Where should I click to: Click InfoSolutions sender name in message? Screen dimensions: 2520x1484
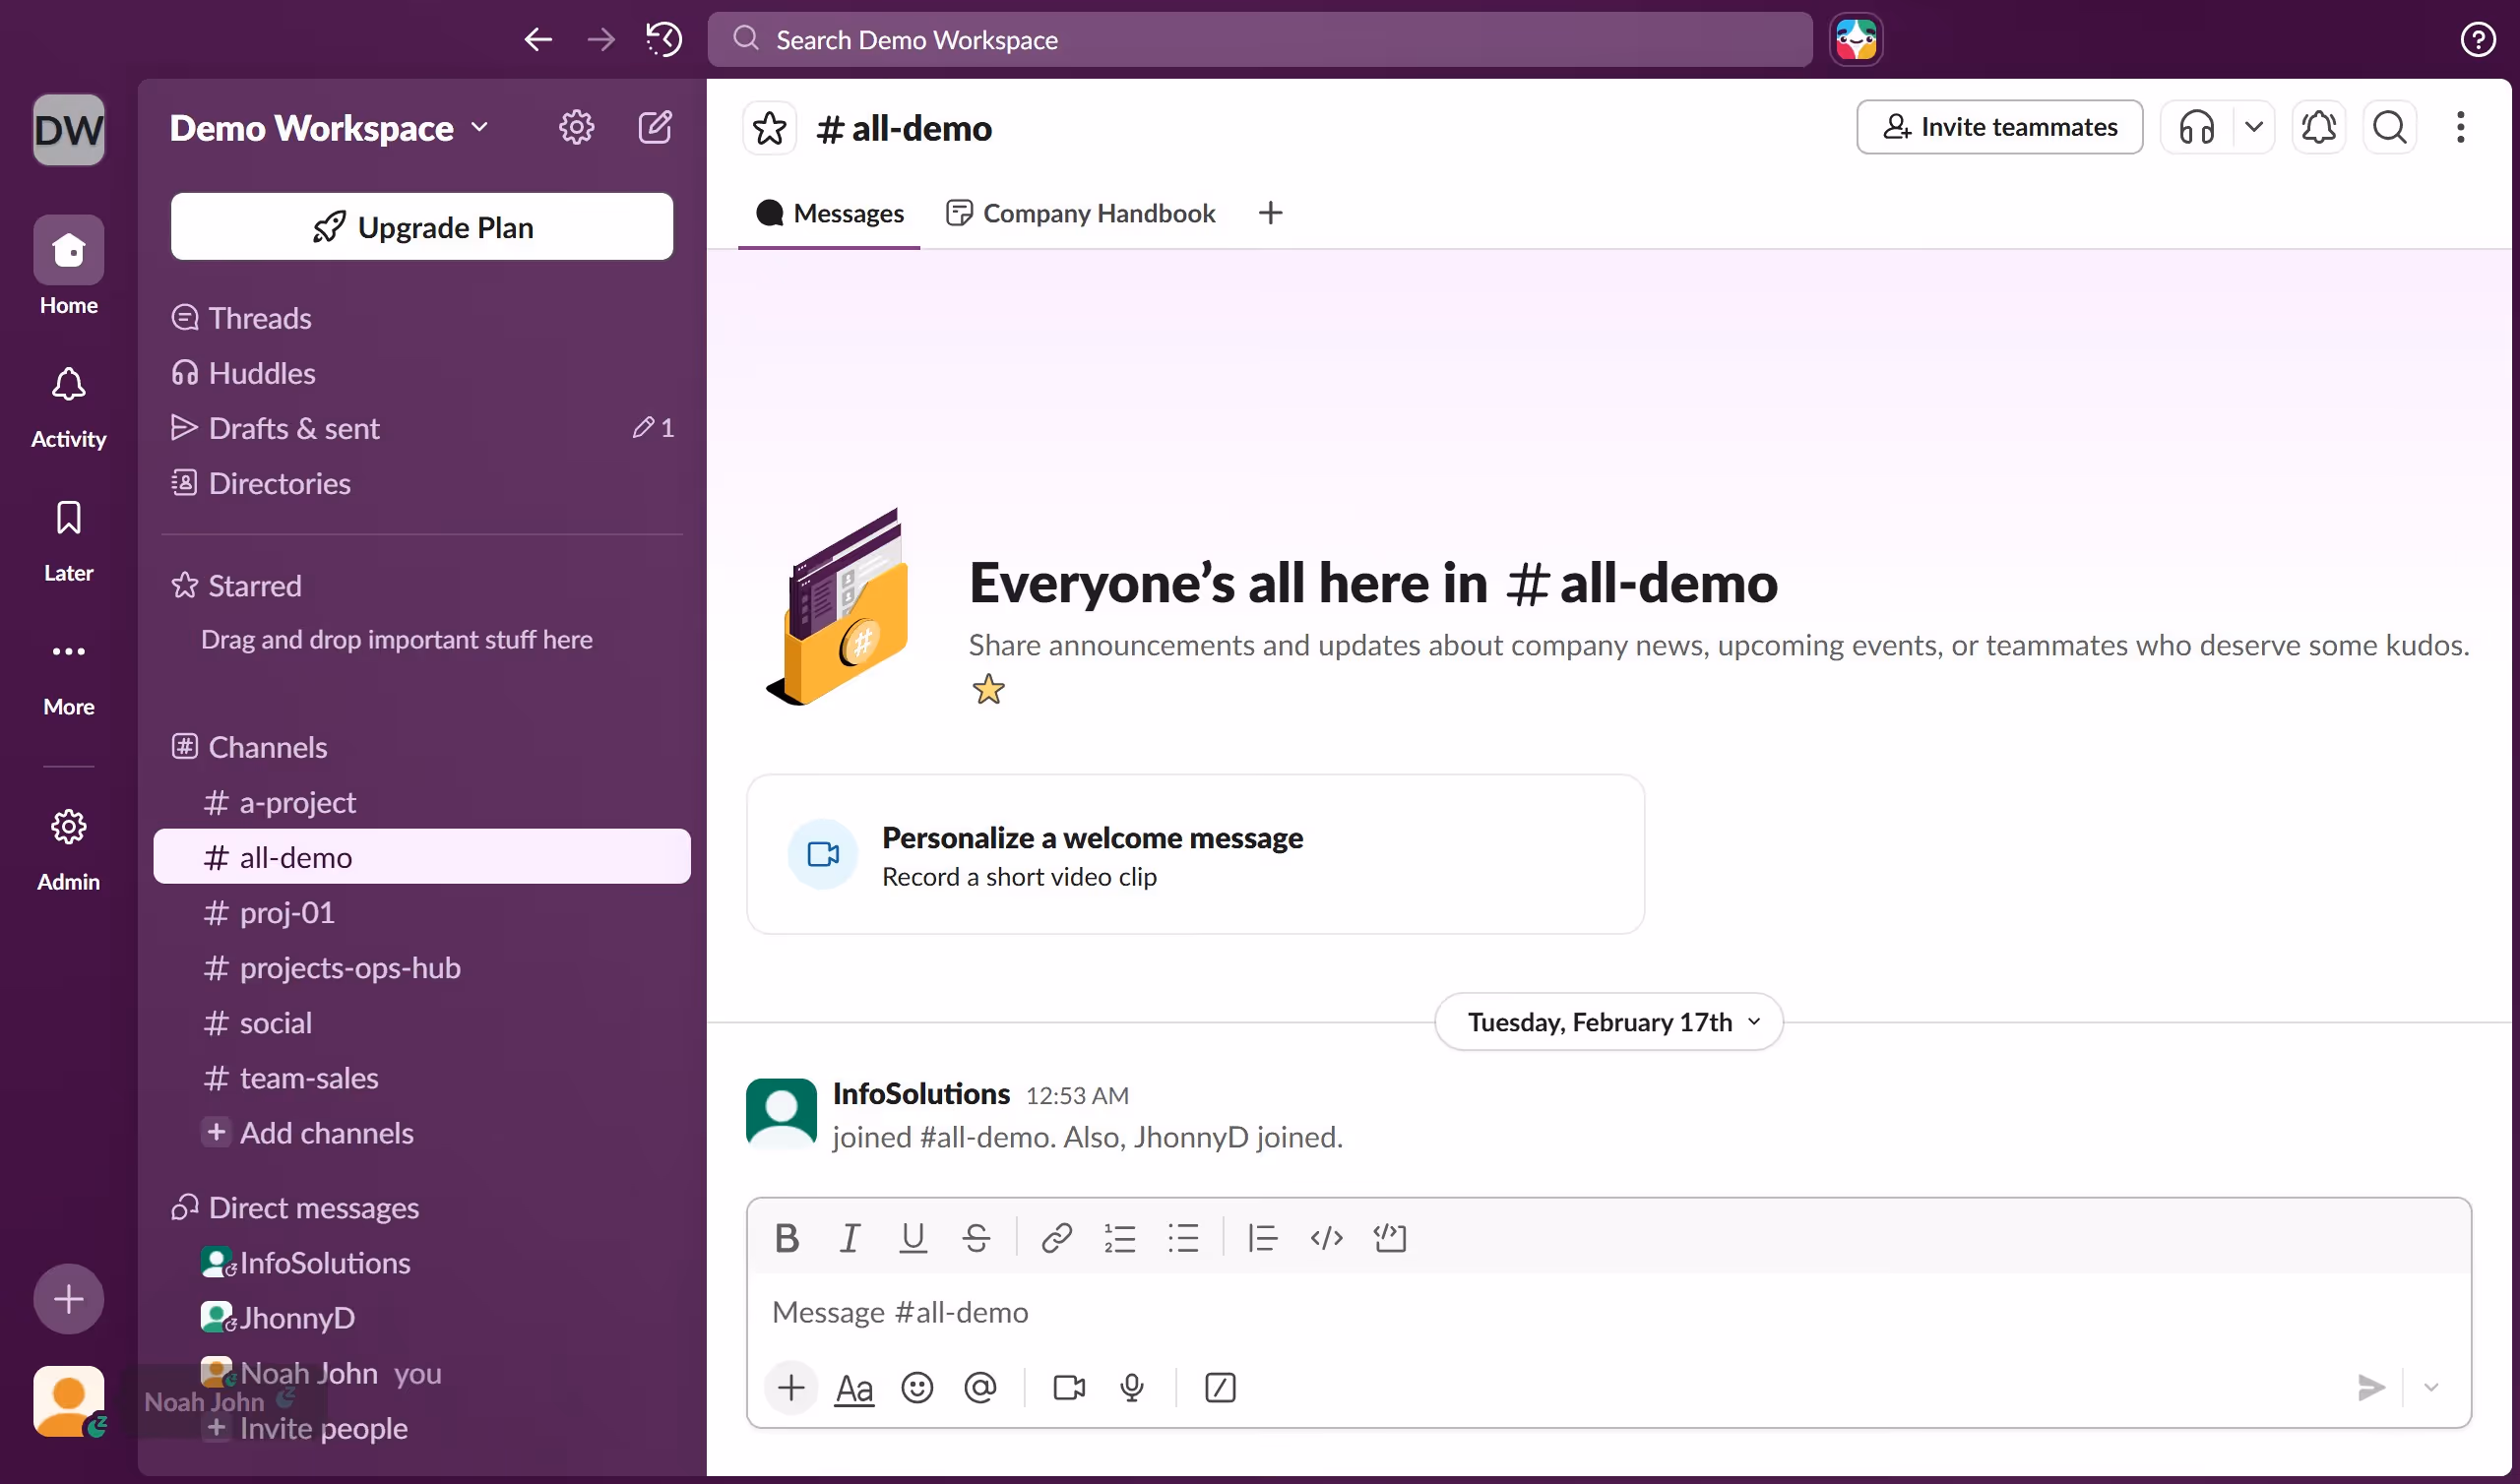pyautogui.click(x=921, y=1093)
